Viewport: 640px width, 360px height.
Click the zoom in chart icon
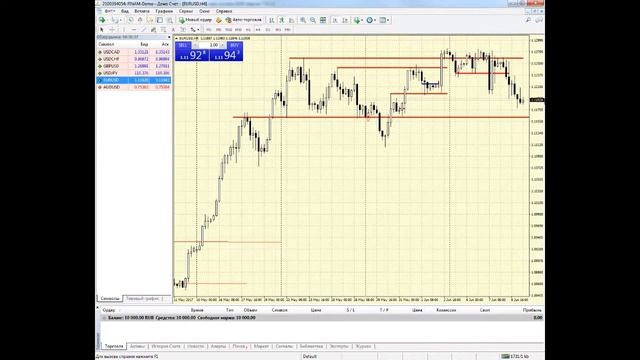point(303,20)
